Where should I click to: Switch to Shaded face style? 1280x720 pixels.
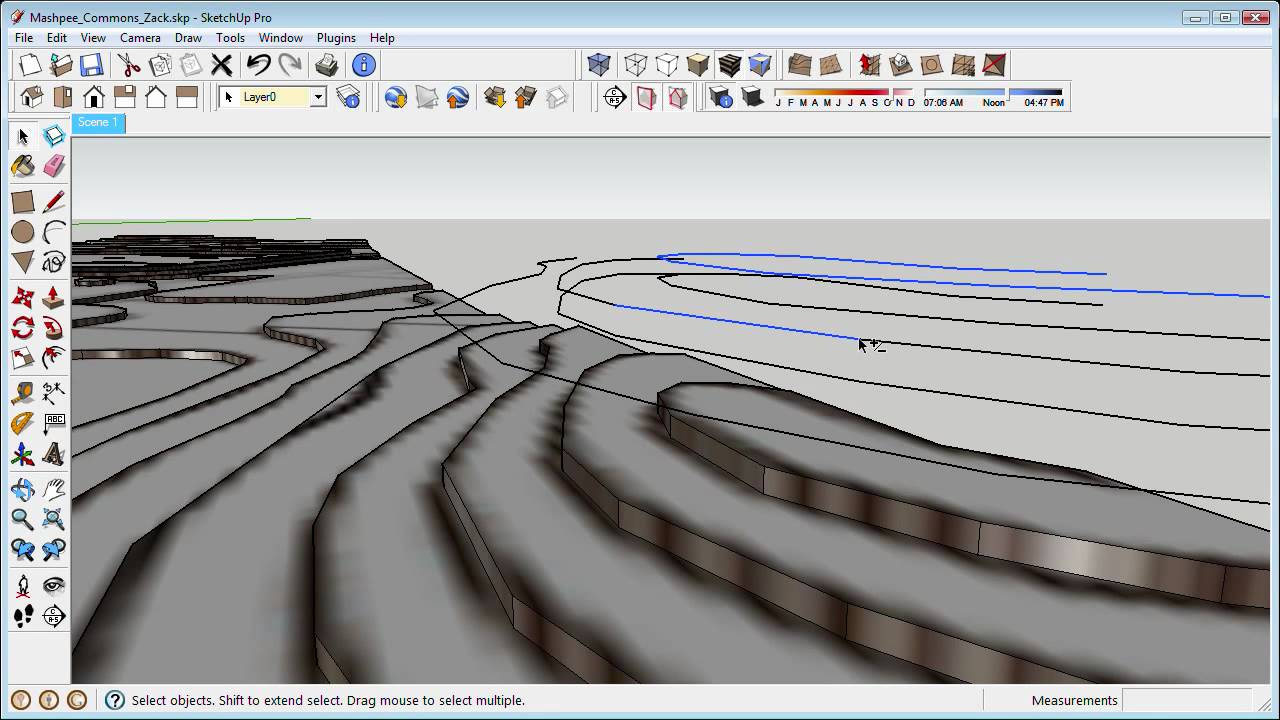(698, 65)
